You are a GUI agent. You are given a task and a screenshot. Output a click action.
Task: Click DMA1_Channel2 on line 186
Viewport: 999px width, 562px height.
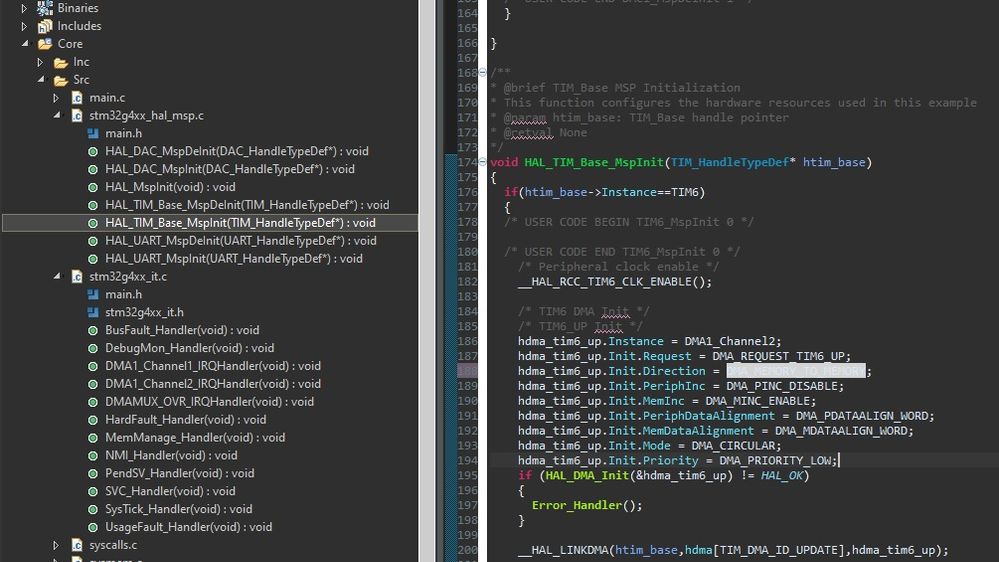(729, 341)
